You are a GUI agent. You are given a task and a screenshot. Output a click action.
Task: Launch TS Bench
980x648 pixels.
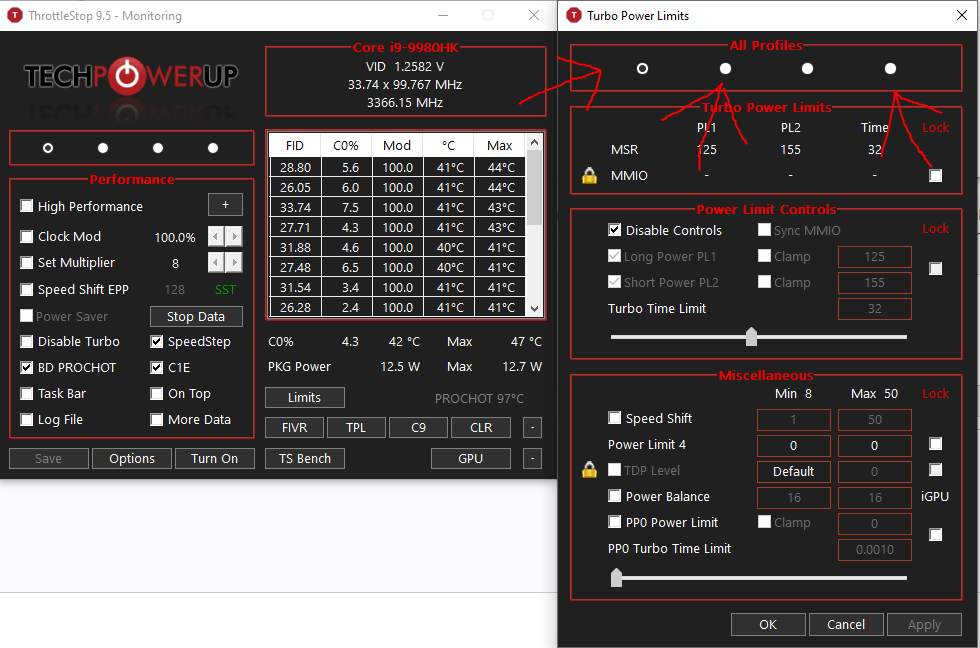[305, 459]
